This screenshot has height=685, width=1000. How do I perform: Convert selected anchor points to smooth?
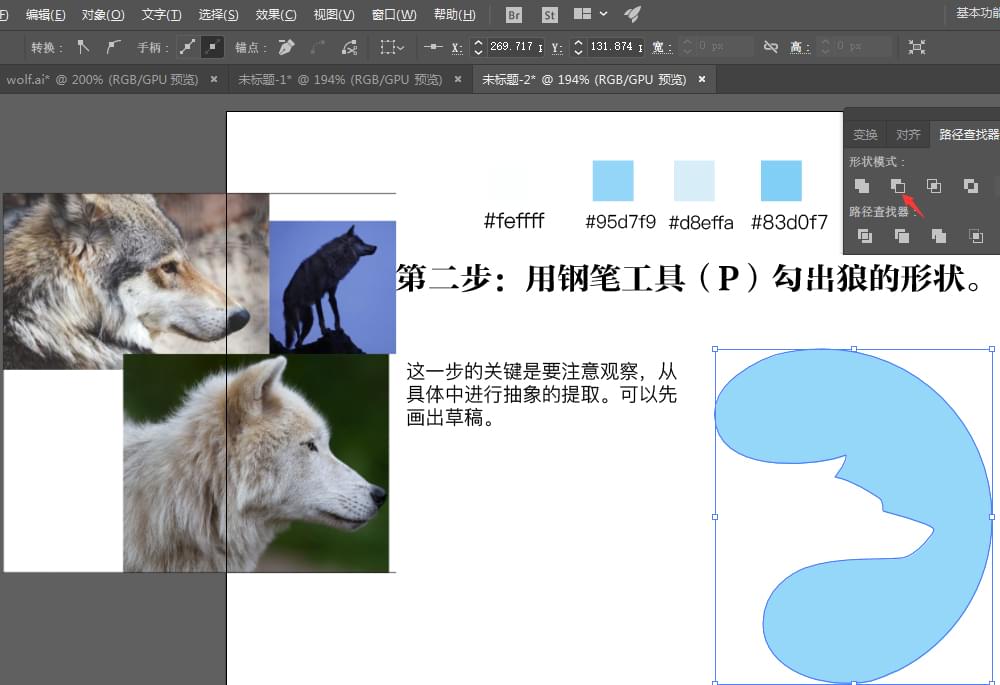pyautogui.click(x=113, y=47)
